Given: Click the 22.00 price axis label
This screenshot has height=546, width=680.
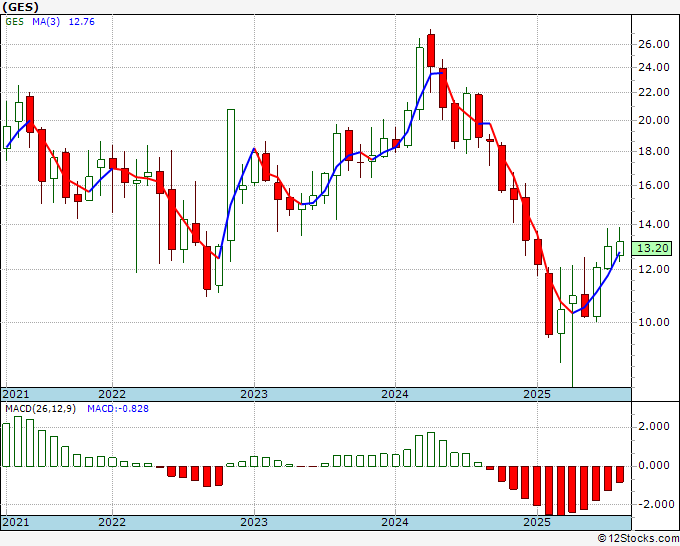Looking at the screenshot, I should click(x=654, y=92).
